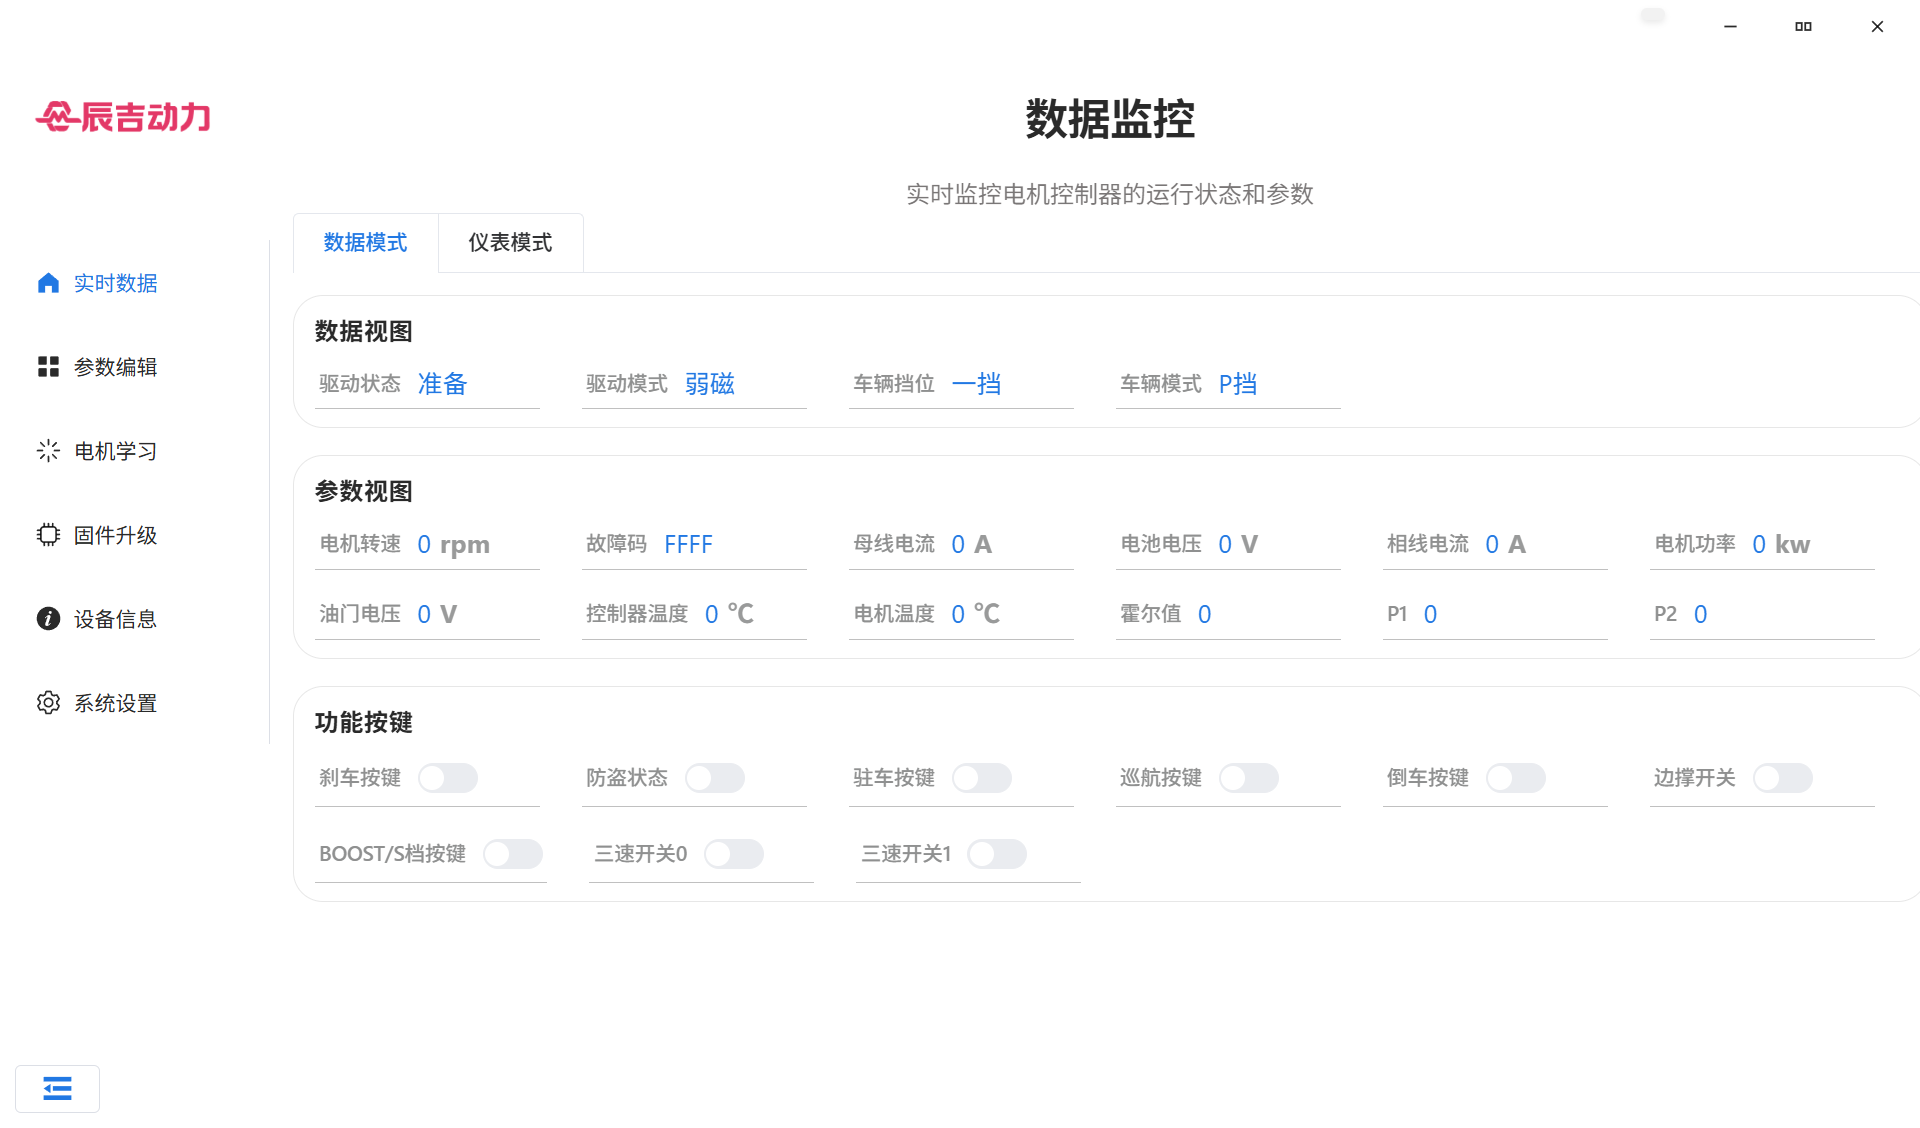This screenshot has width=1920, height=1128.
Task: Switch to the 仪表模式 tab
Action: pyautogui.click(x=510, y=242)
